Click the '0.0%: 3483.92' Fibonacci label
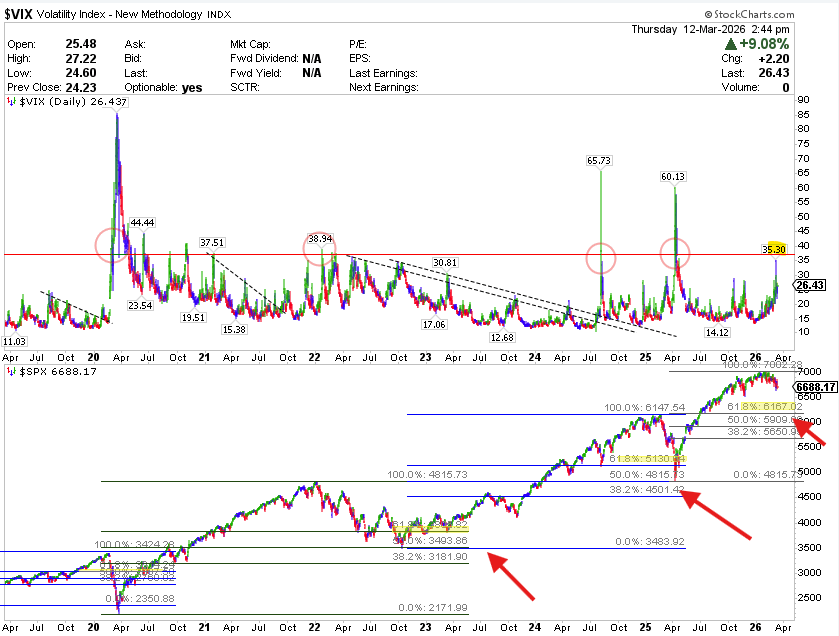839x636 pixels. (x=650, y=542)
